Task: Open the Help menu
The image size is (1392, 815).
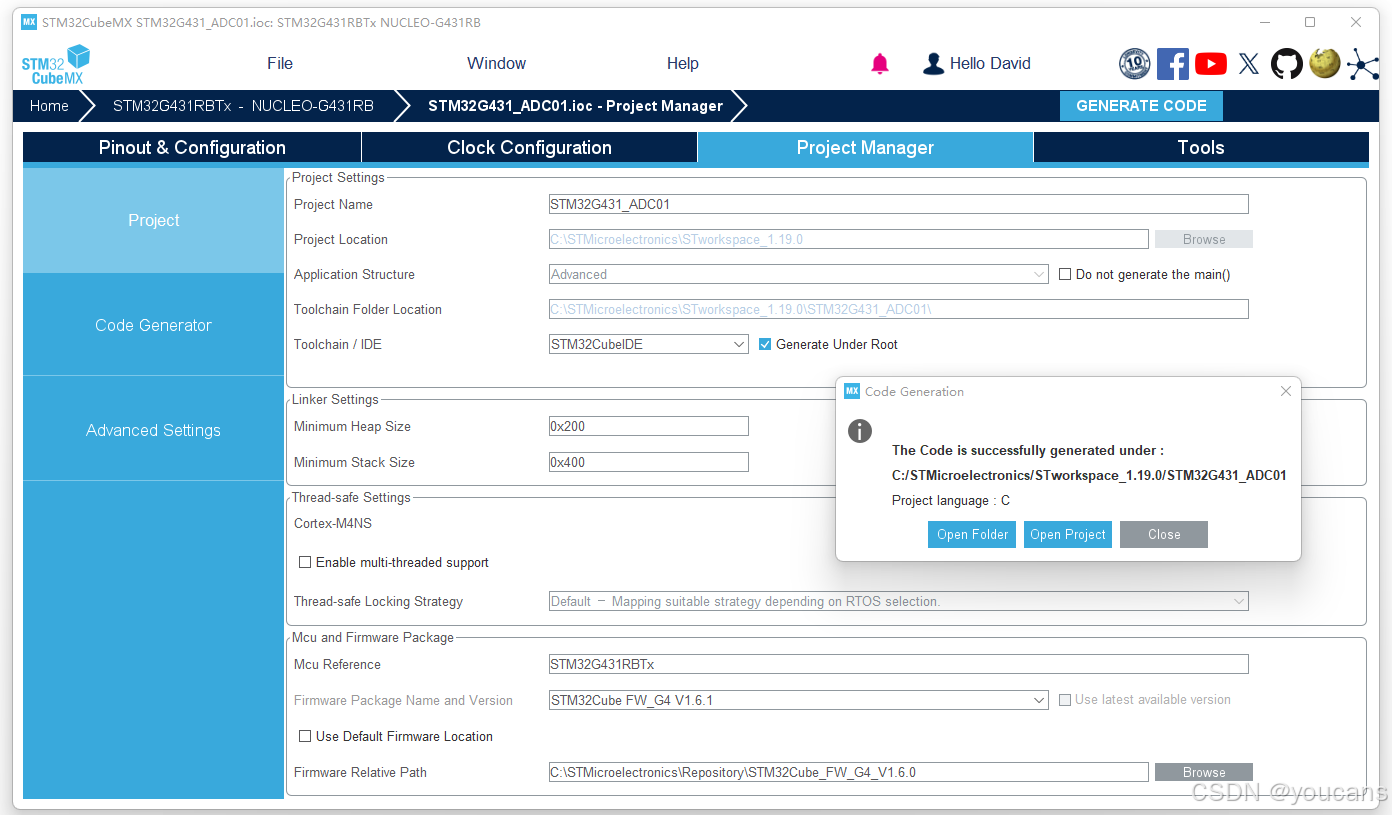Action: tap(682, 64)
